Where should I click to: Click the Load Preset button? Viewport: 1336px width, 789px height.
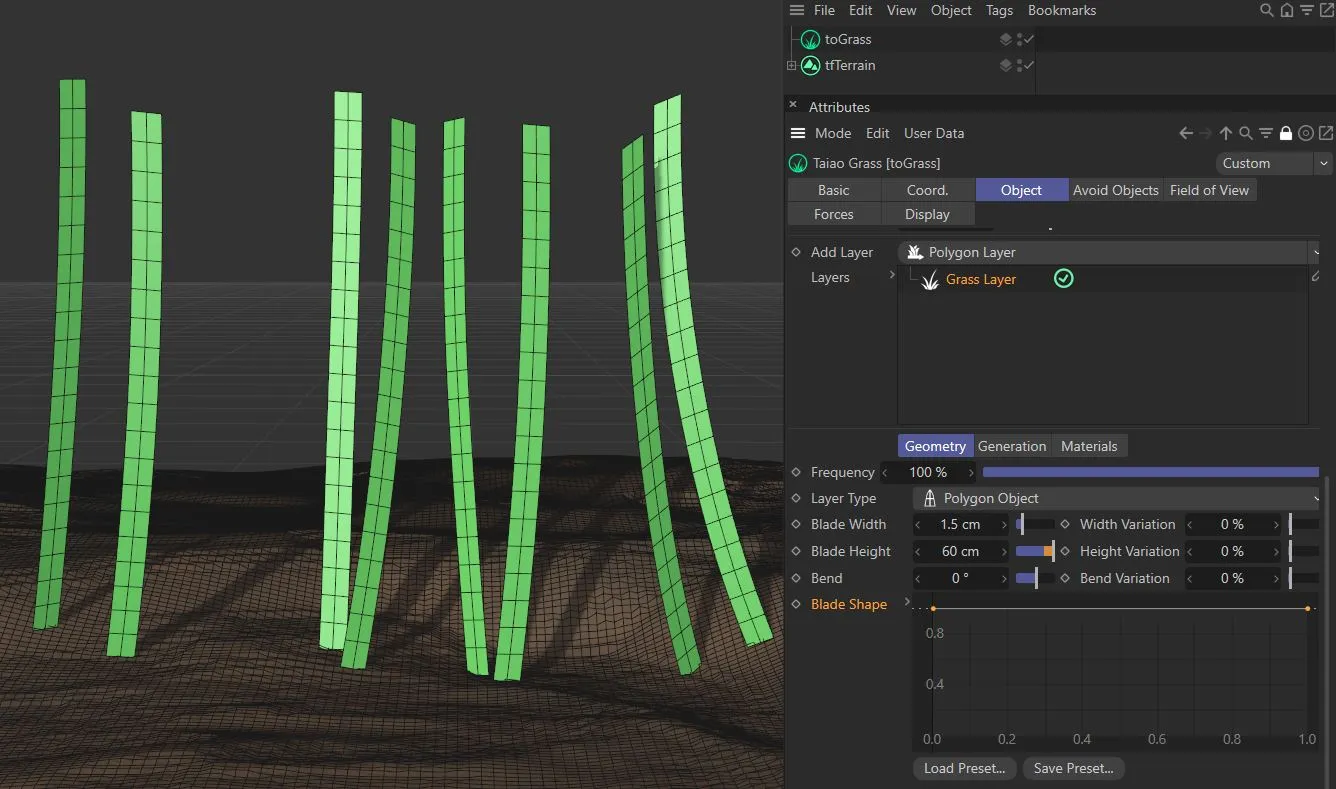(963, 768)
